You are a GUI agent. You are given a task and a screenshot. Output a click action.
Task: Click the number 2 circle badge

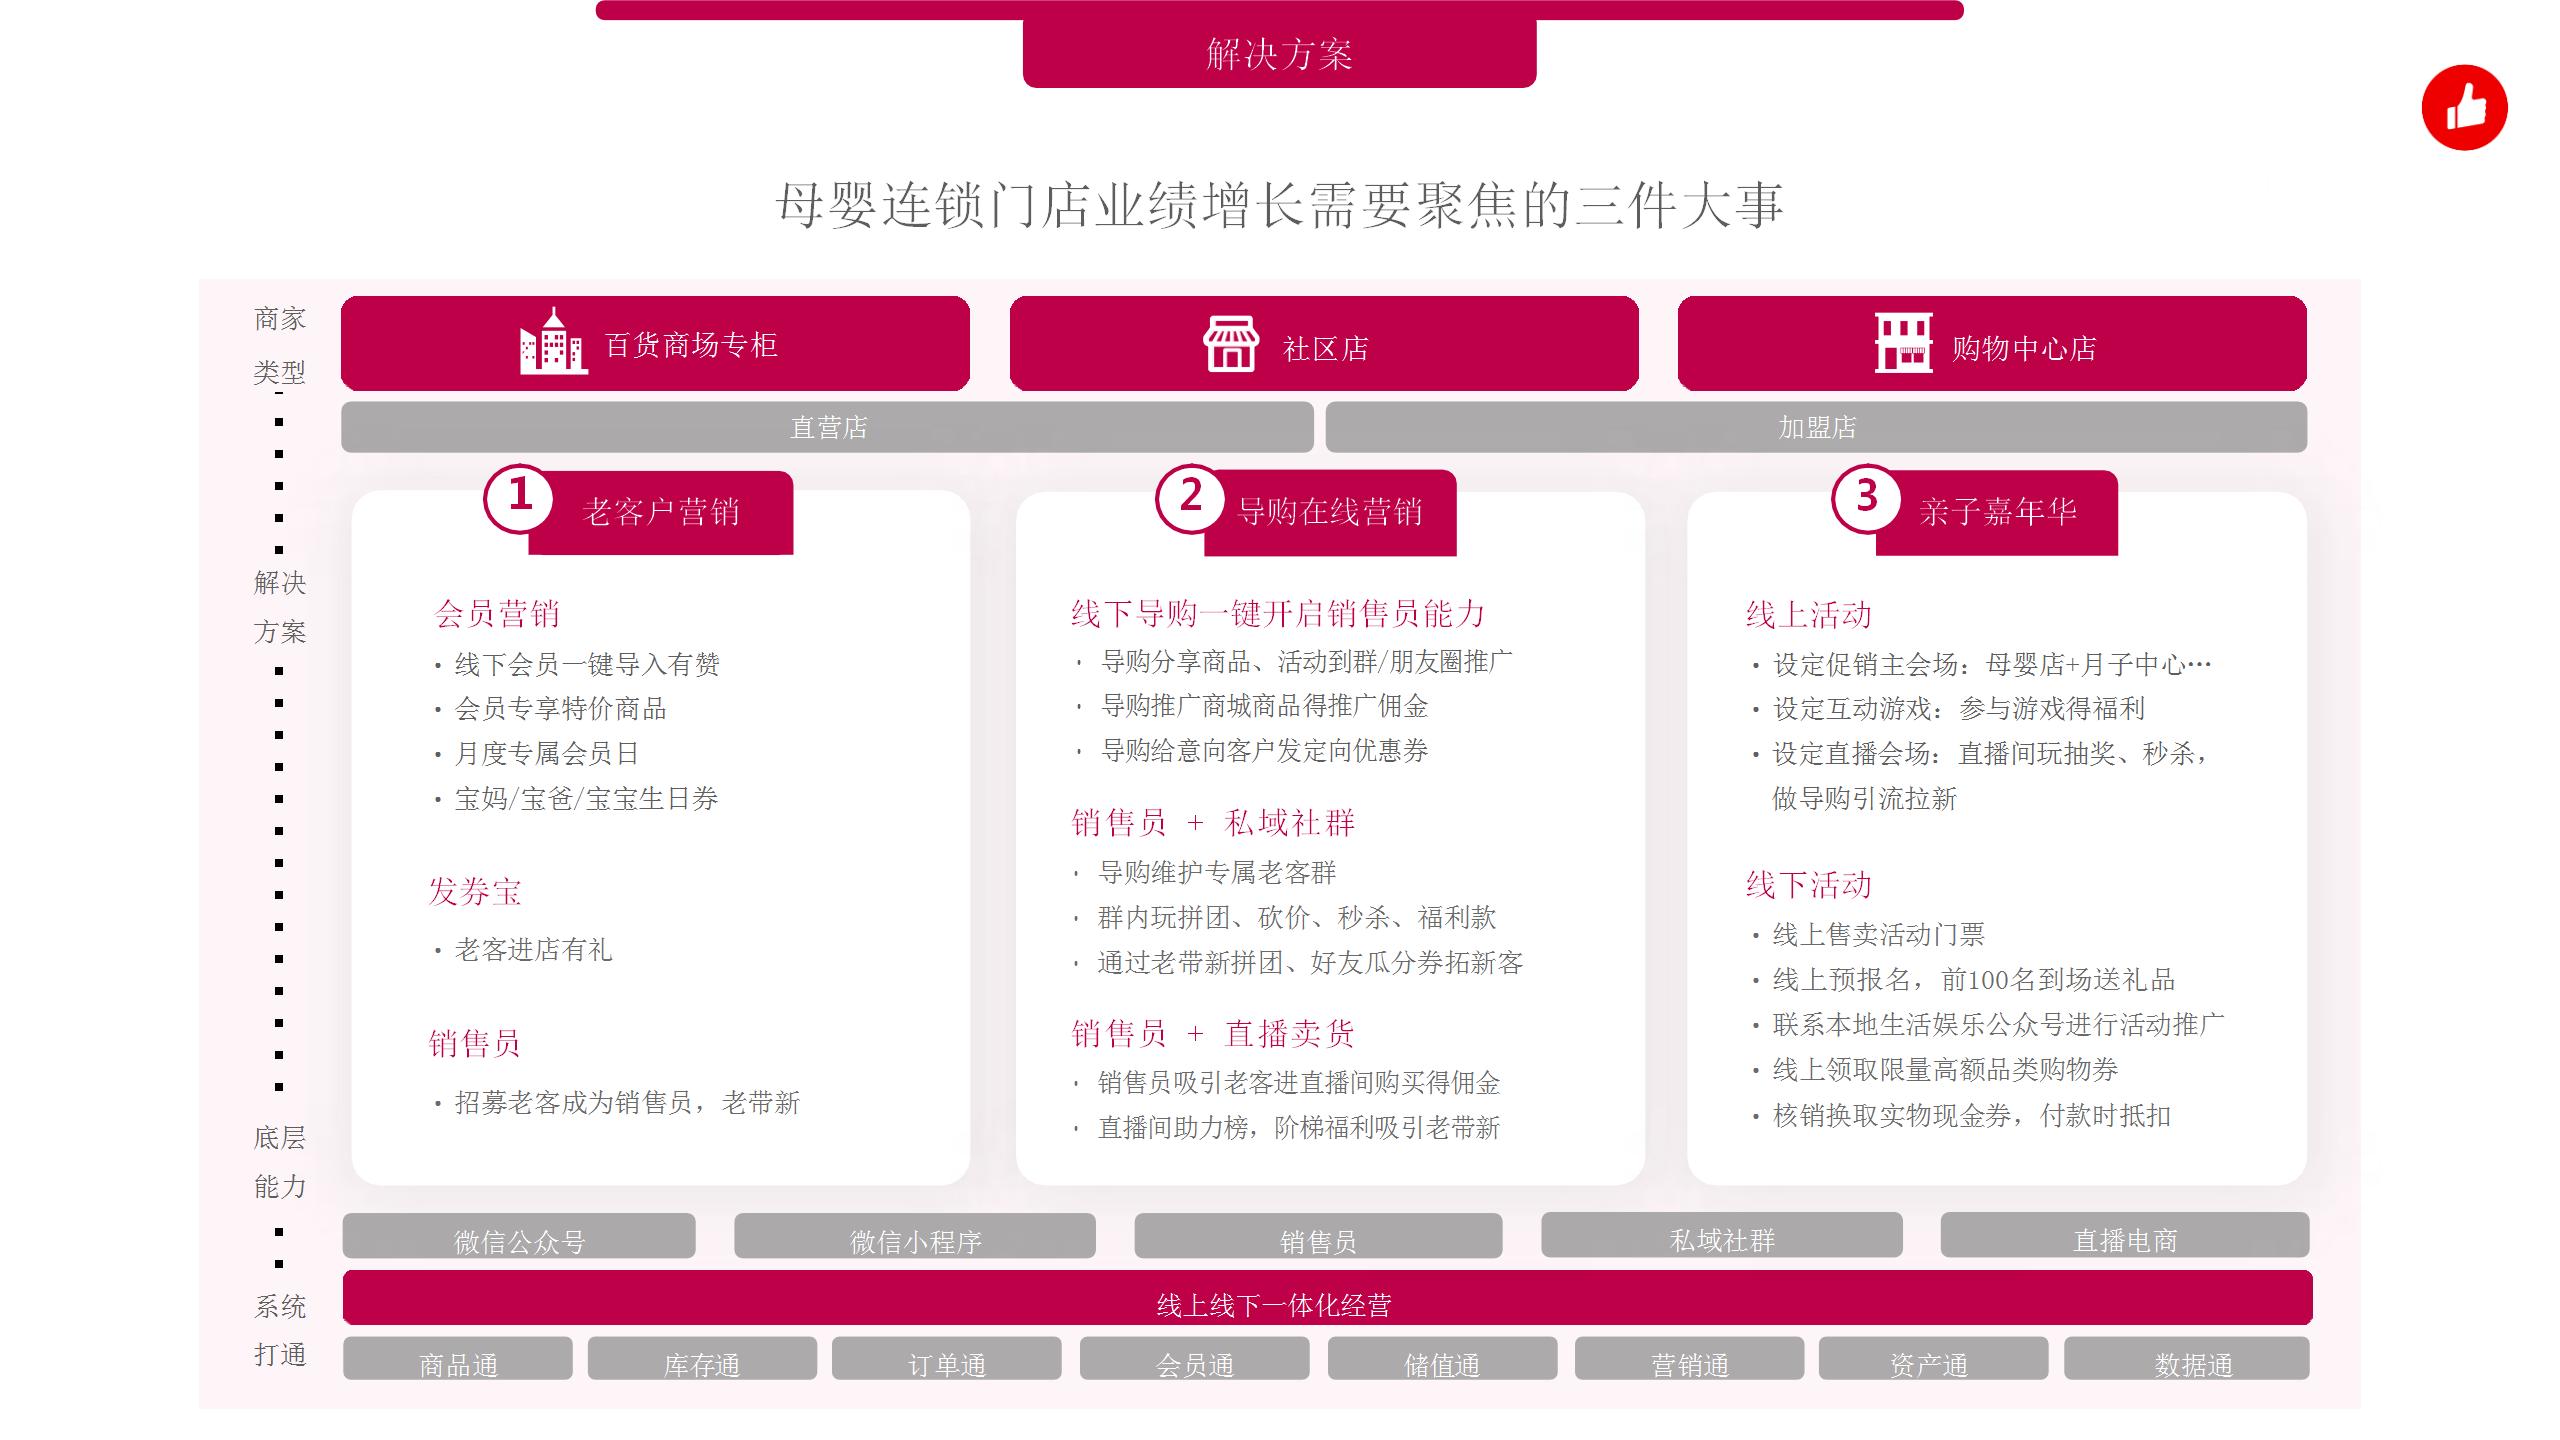point(1190,497)
